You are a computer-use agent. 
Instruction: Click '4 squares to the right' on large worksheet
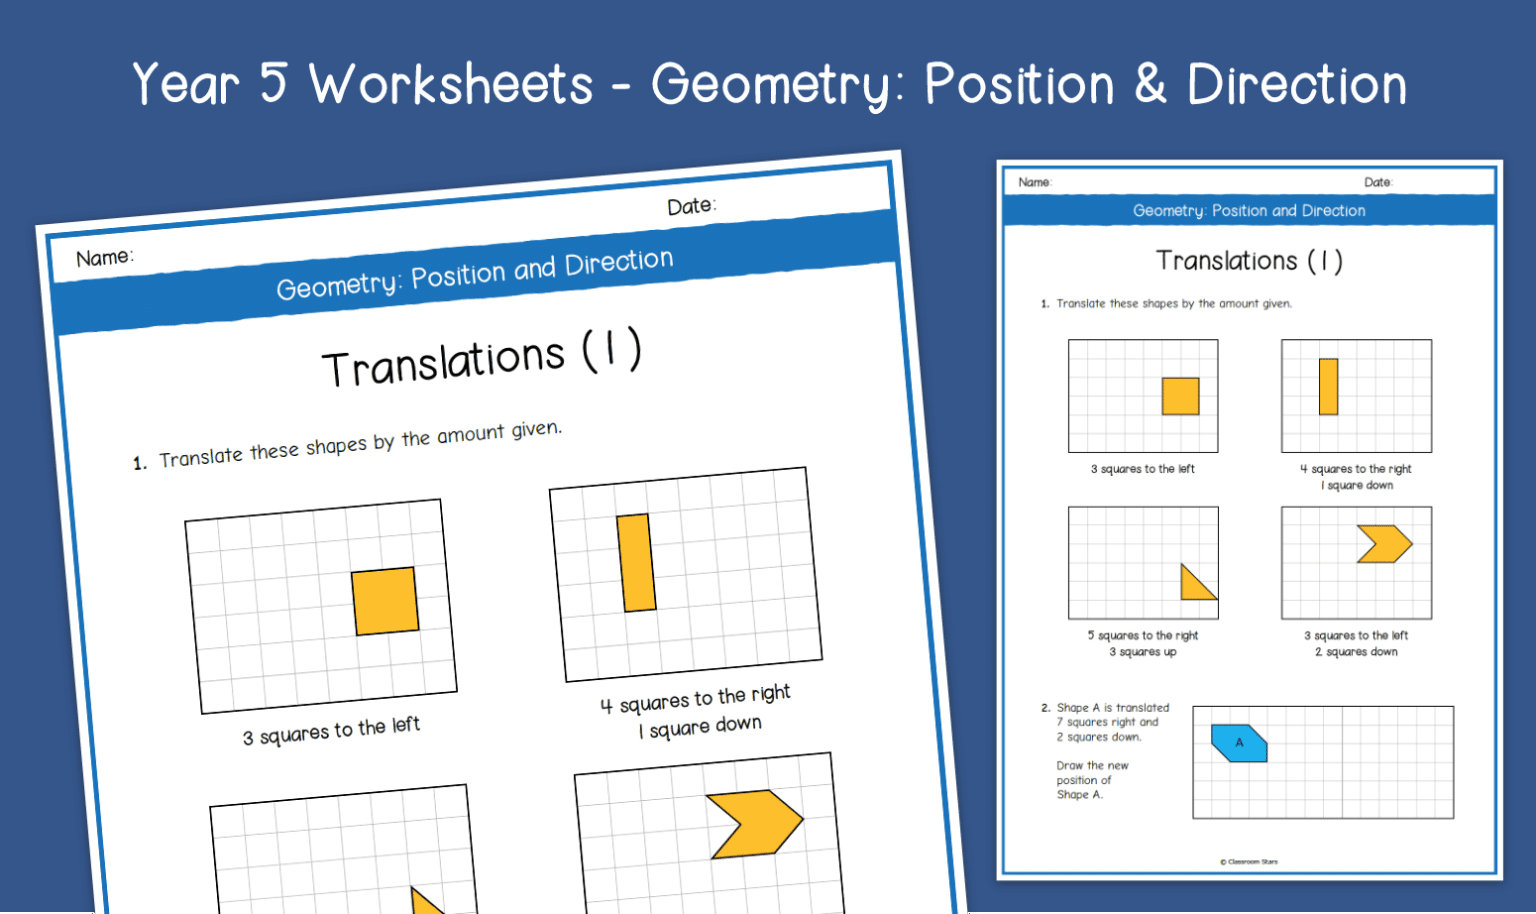695,698
